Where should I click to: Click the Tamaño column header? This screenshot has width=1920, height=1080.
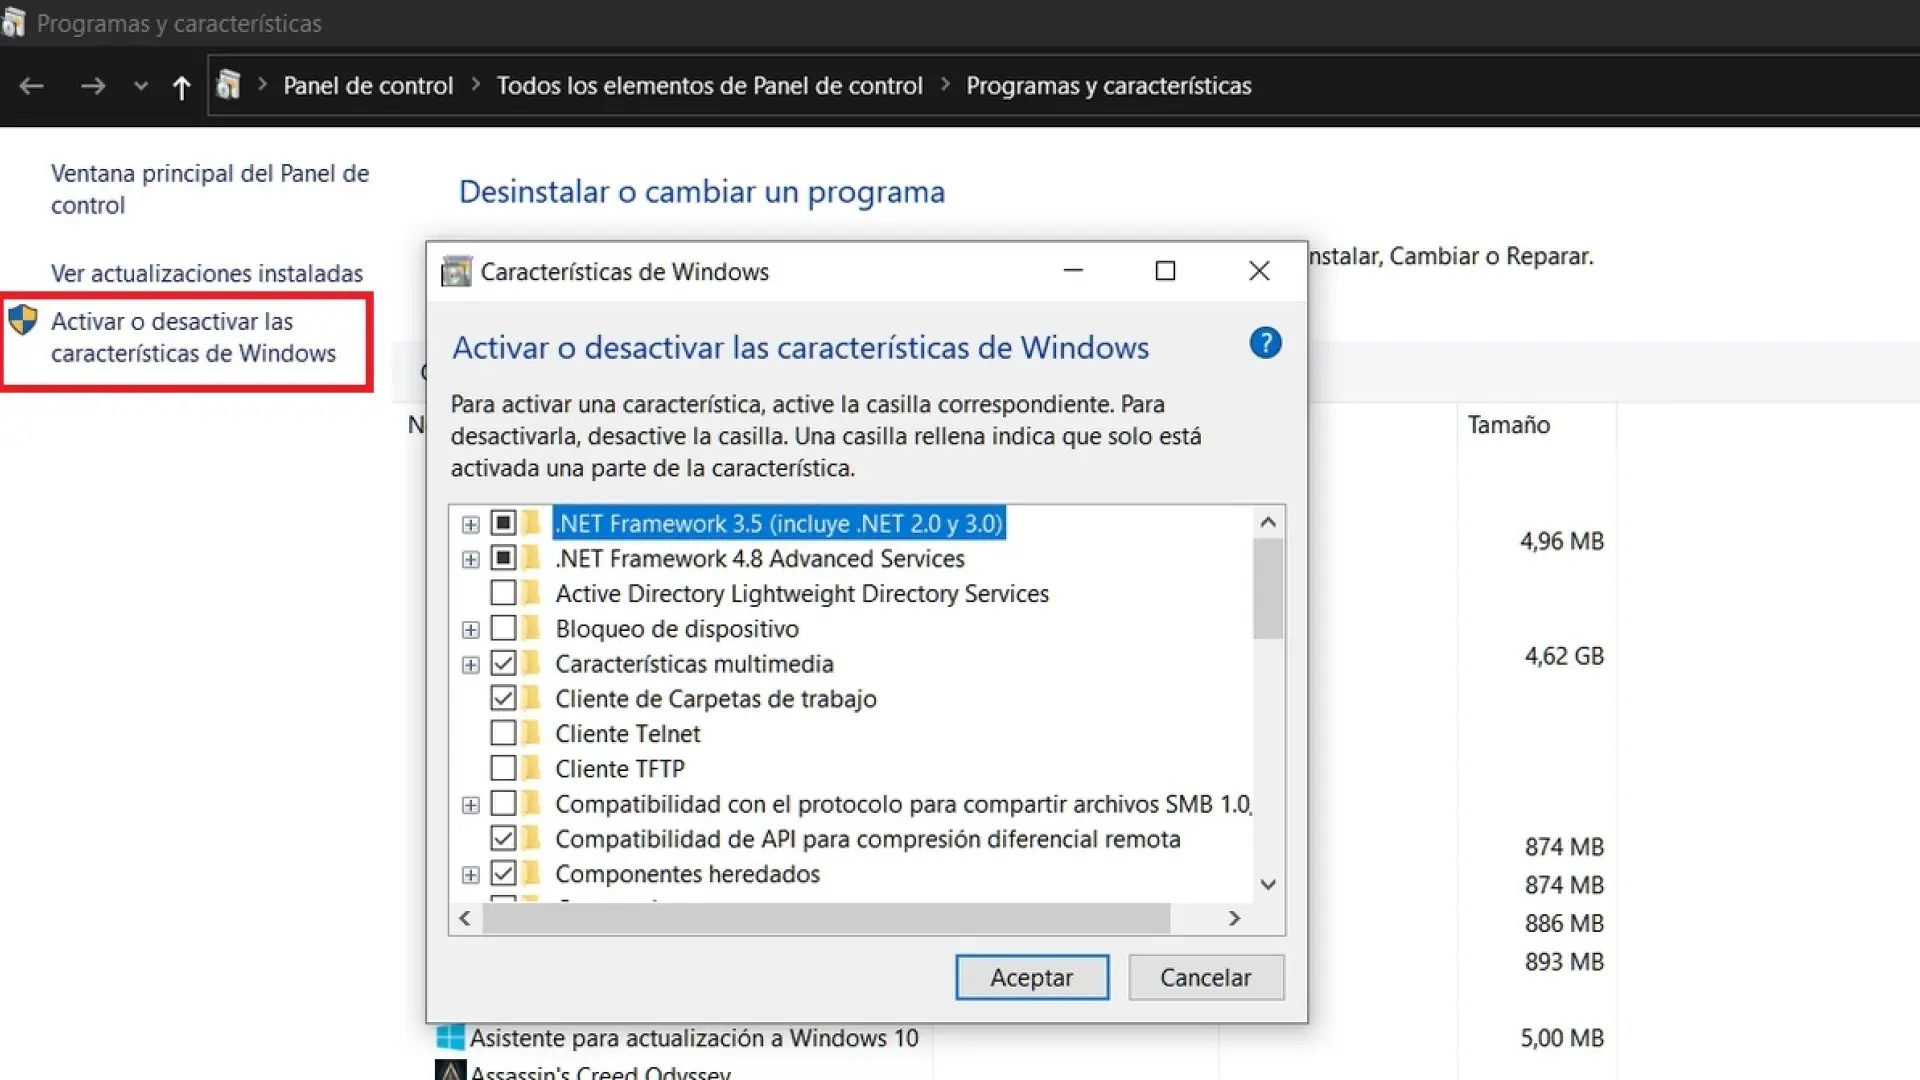1508,425
